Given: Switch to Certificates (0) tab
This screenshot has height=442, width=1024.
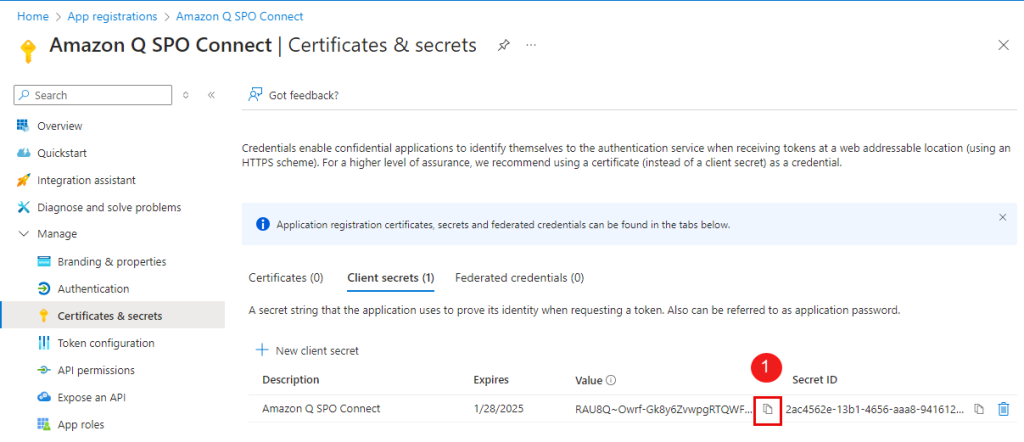Looking at the screenshot, I should [x=286, y=277].
